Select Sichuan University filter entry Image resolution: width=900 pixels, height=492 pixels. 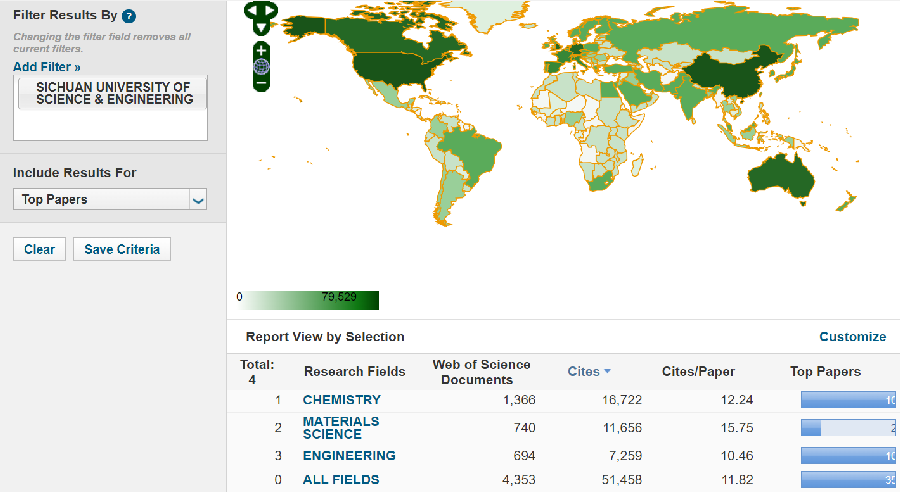(114, 94)
